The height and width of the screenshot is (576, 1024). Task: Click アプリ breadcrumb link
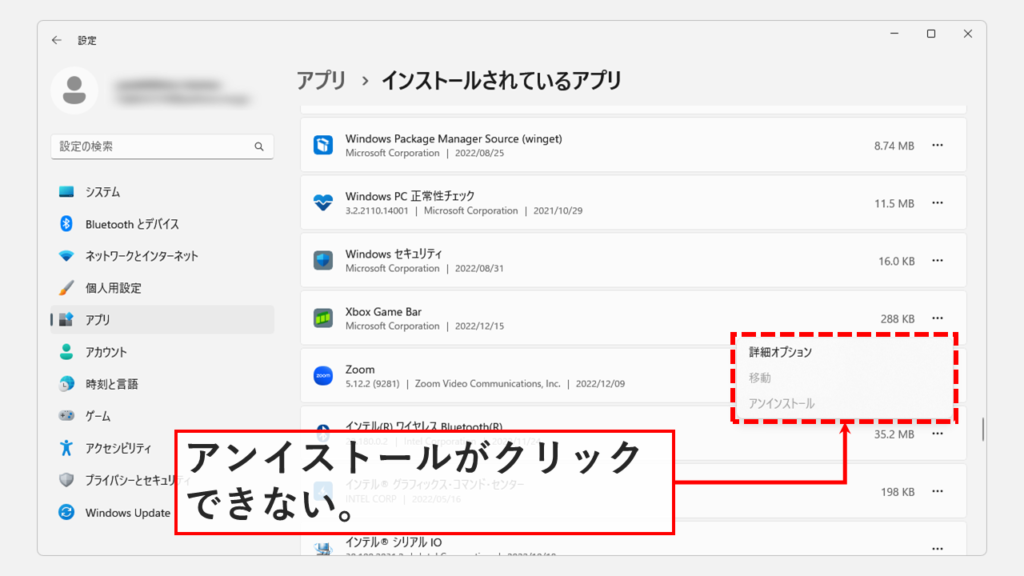pos(321,81)
